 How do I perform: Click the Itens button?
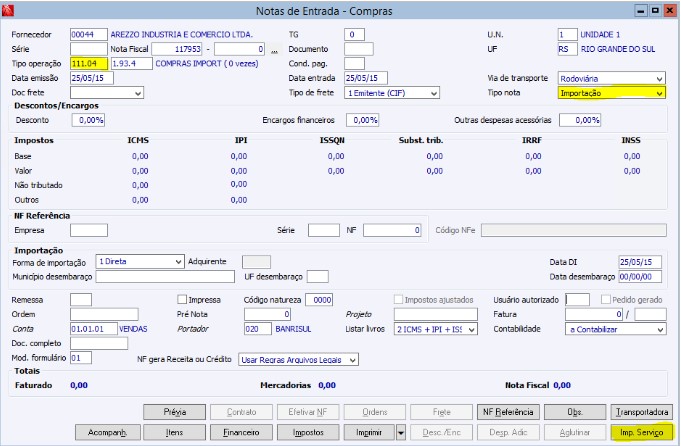pyautogui.click(x=175, y=433)
